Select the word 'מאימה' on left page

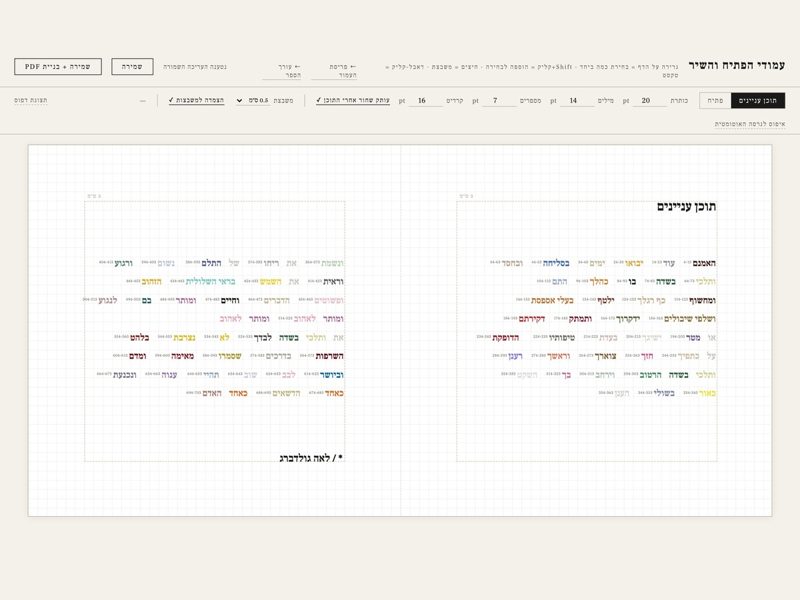182,356
